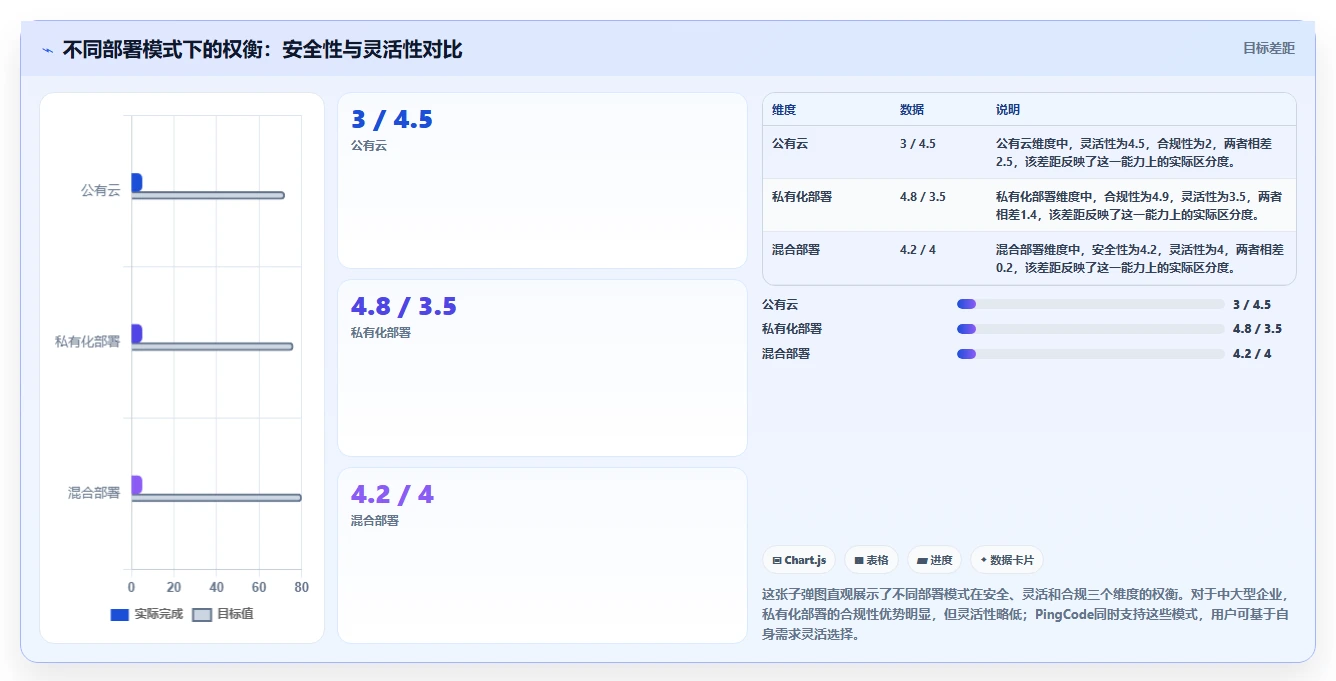Open the 3 / 4.5 公有云 data card
This screenshot has height=681, width=1336.
point(542,181)
